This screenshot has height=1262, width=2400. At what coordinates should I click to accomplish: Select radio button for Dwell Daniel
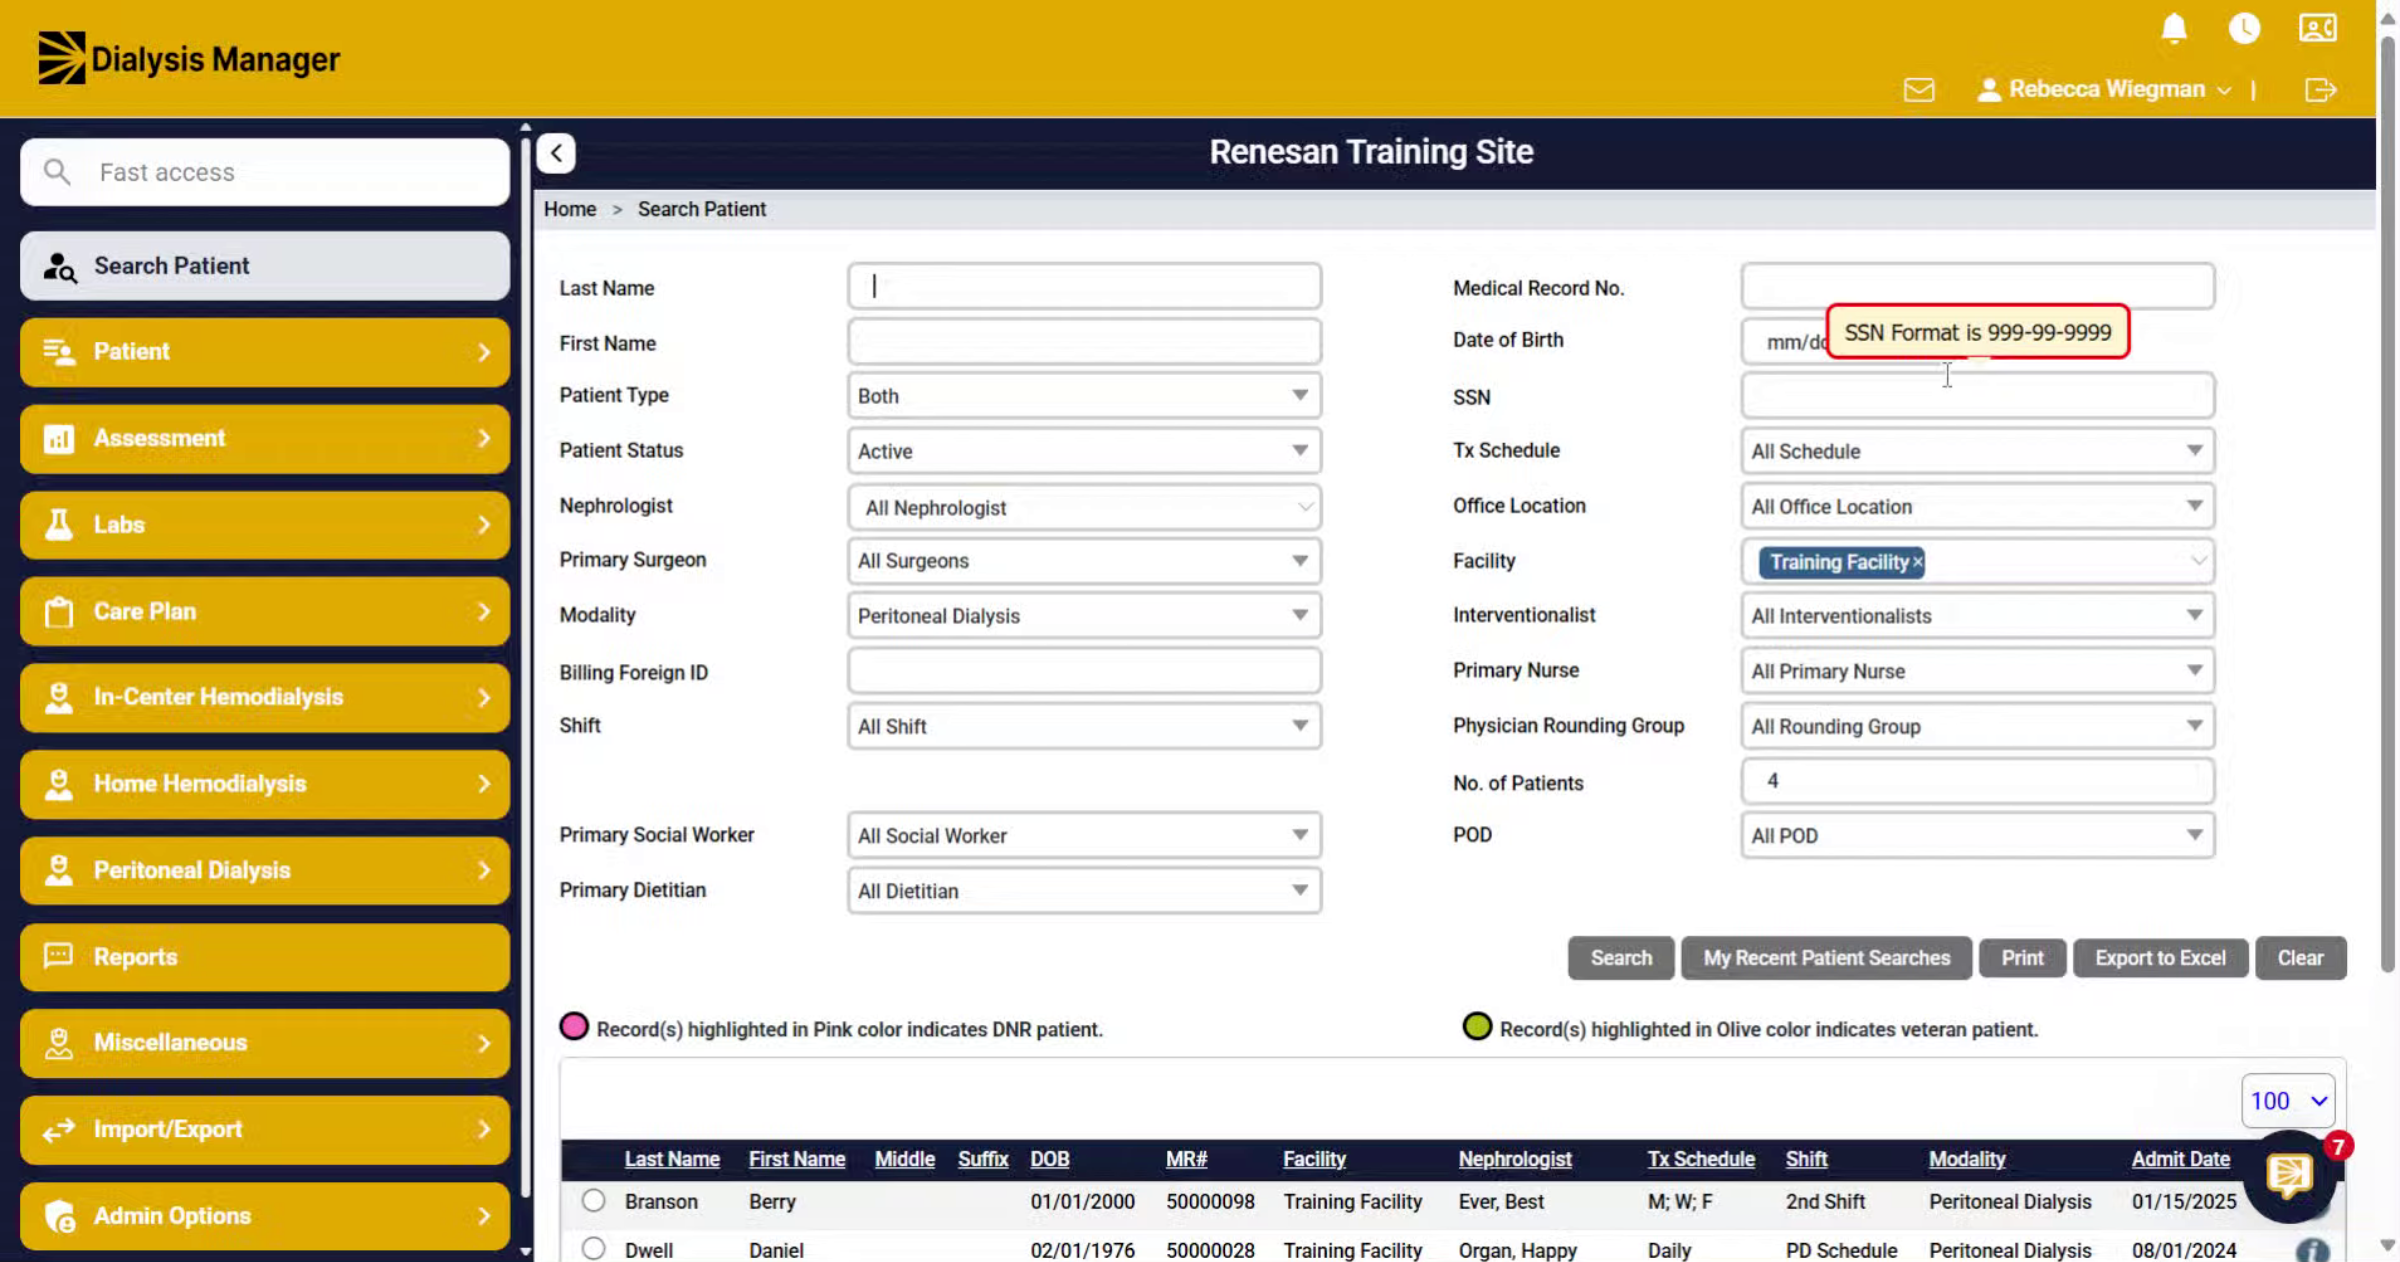[x=593, y=1249]
